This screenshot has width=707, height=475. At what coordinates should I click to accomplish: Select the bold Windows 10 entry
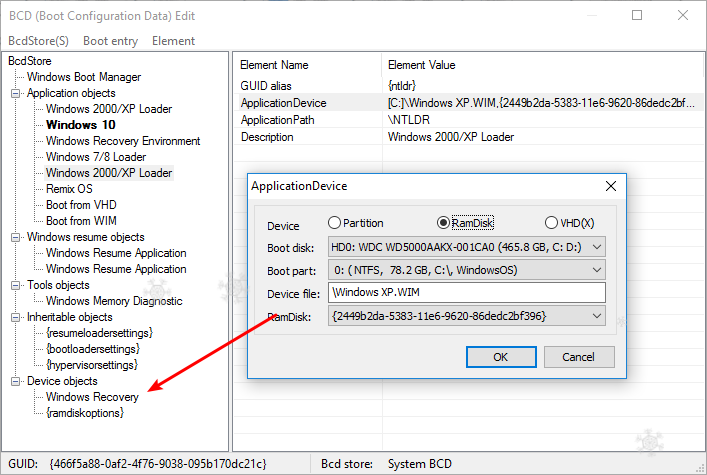[x=81, y=125]
